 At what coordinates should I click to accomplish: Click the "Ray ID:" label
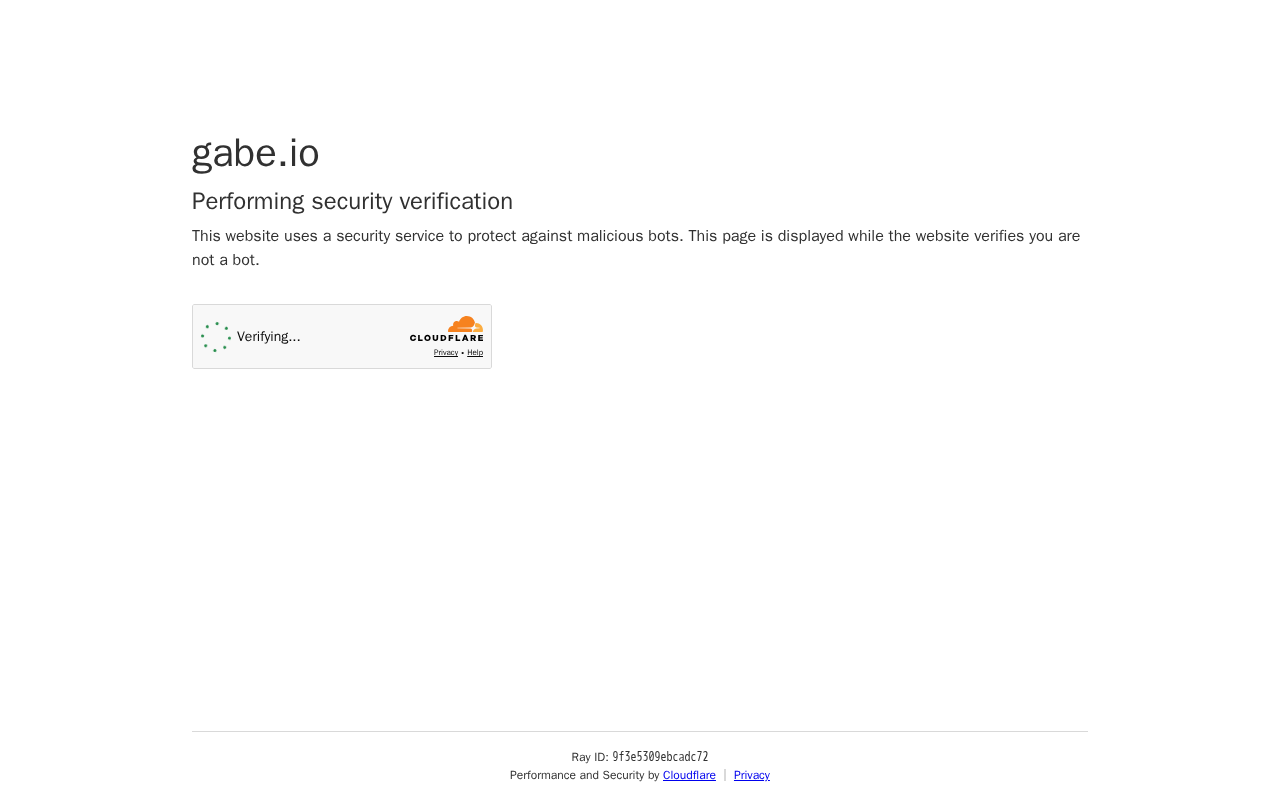coord(590,757)
